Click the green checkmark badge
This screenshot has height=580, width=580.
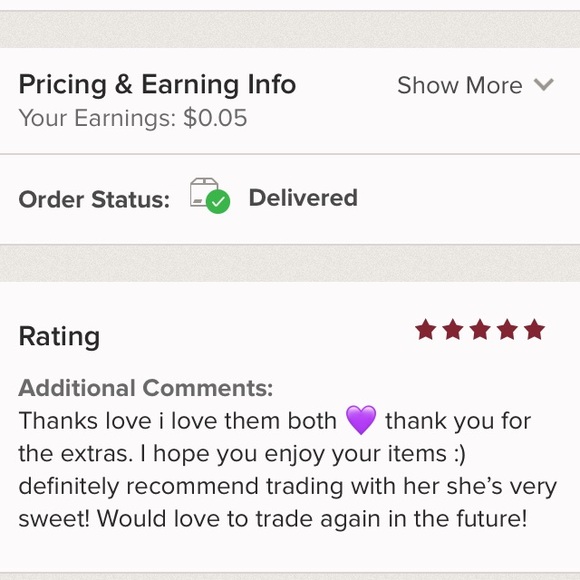point(218,201)
